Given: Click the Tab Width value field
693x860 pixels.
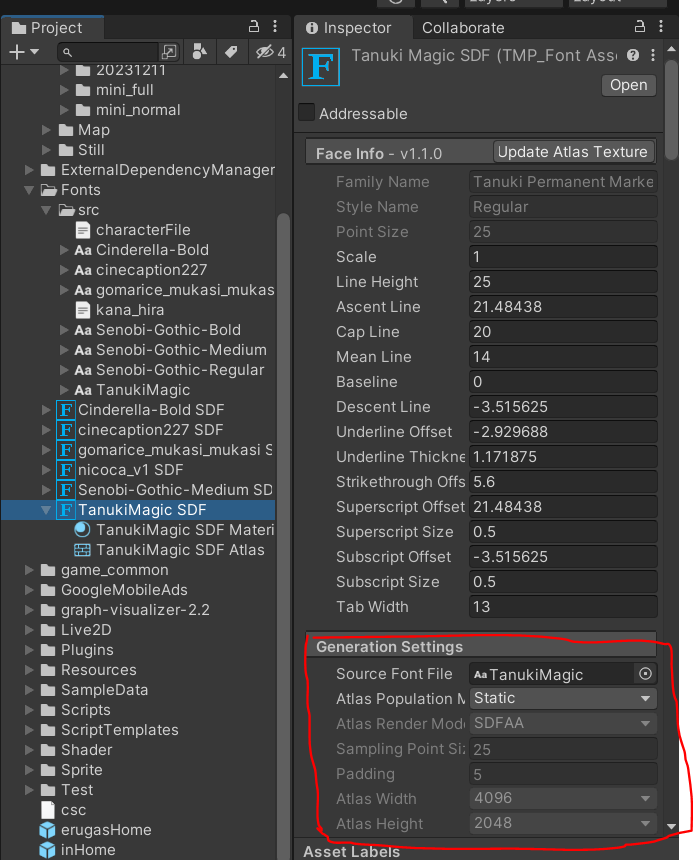Looking at the screenshot, I should 563,607.
